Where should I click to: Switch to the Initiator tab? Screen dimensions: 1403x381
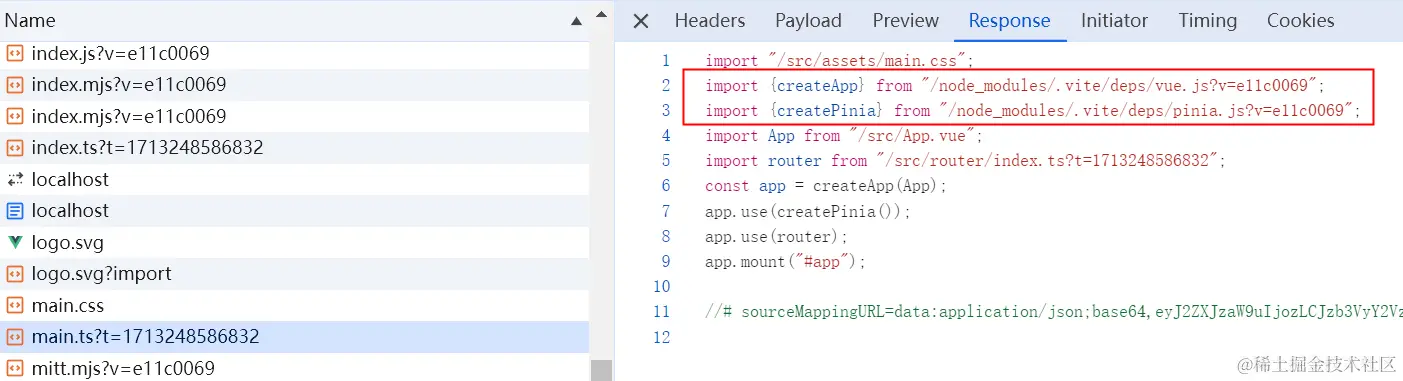pos(1114,21)
